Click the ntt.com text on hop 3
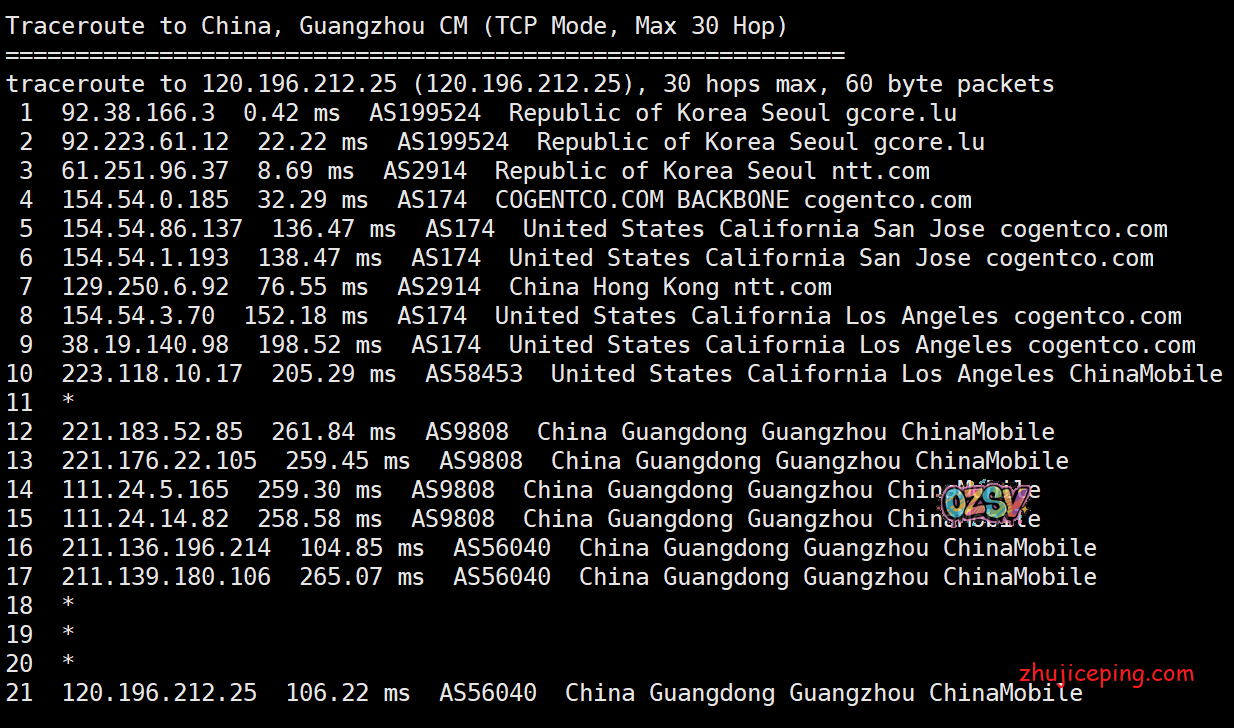Image resolution: width=1234 pixels, height=728 pixels. pyautogui.click(x=881, y=171)
